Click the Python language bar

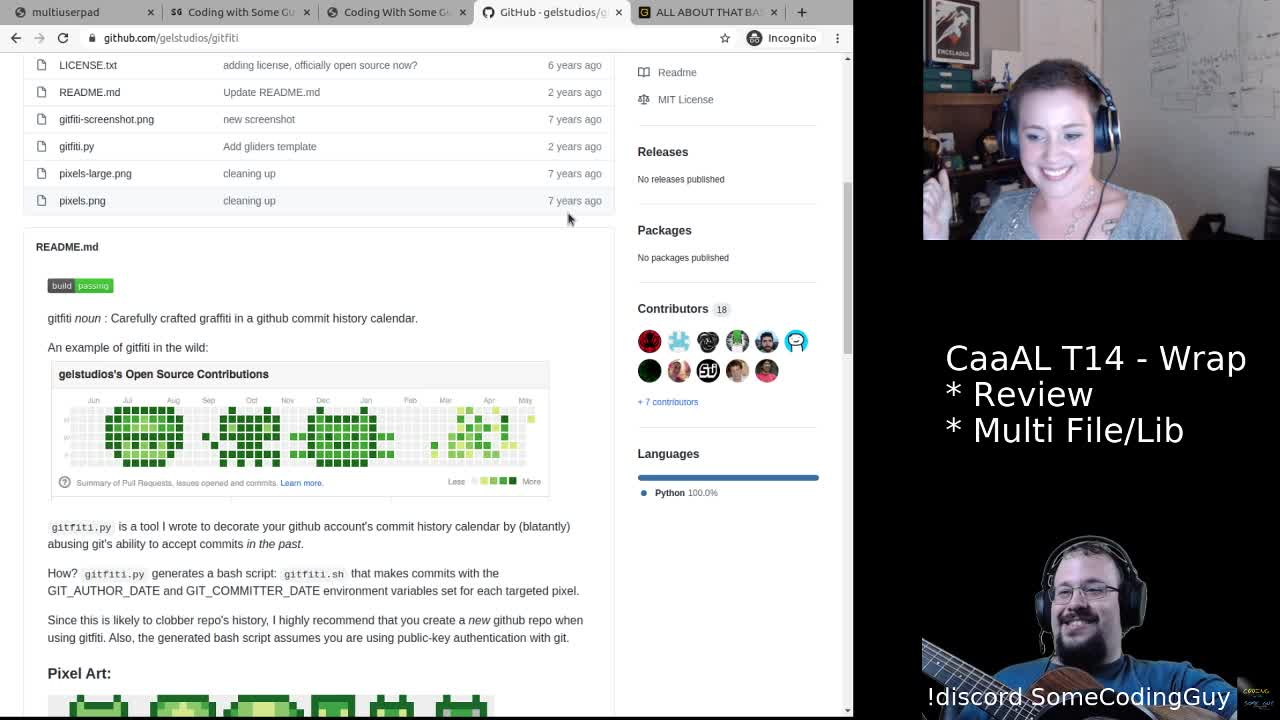[728, 478]
